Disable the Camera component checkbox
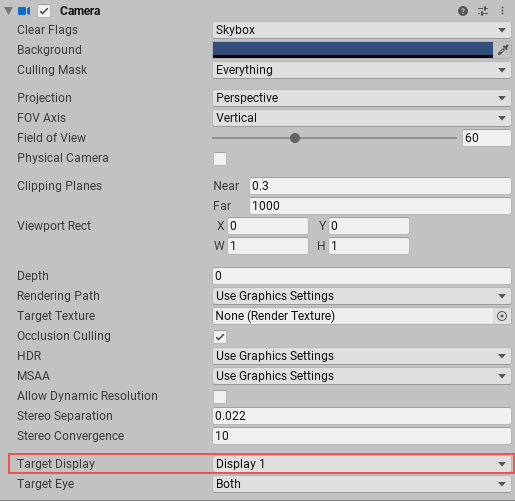The height and width of the screenshot is (501, 515). (44, 11)
